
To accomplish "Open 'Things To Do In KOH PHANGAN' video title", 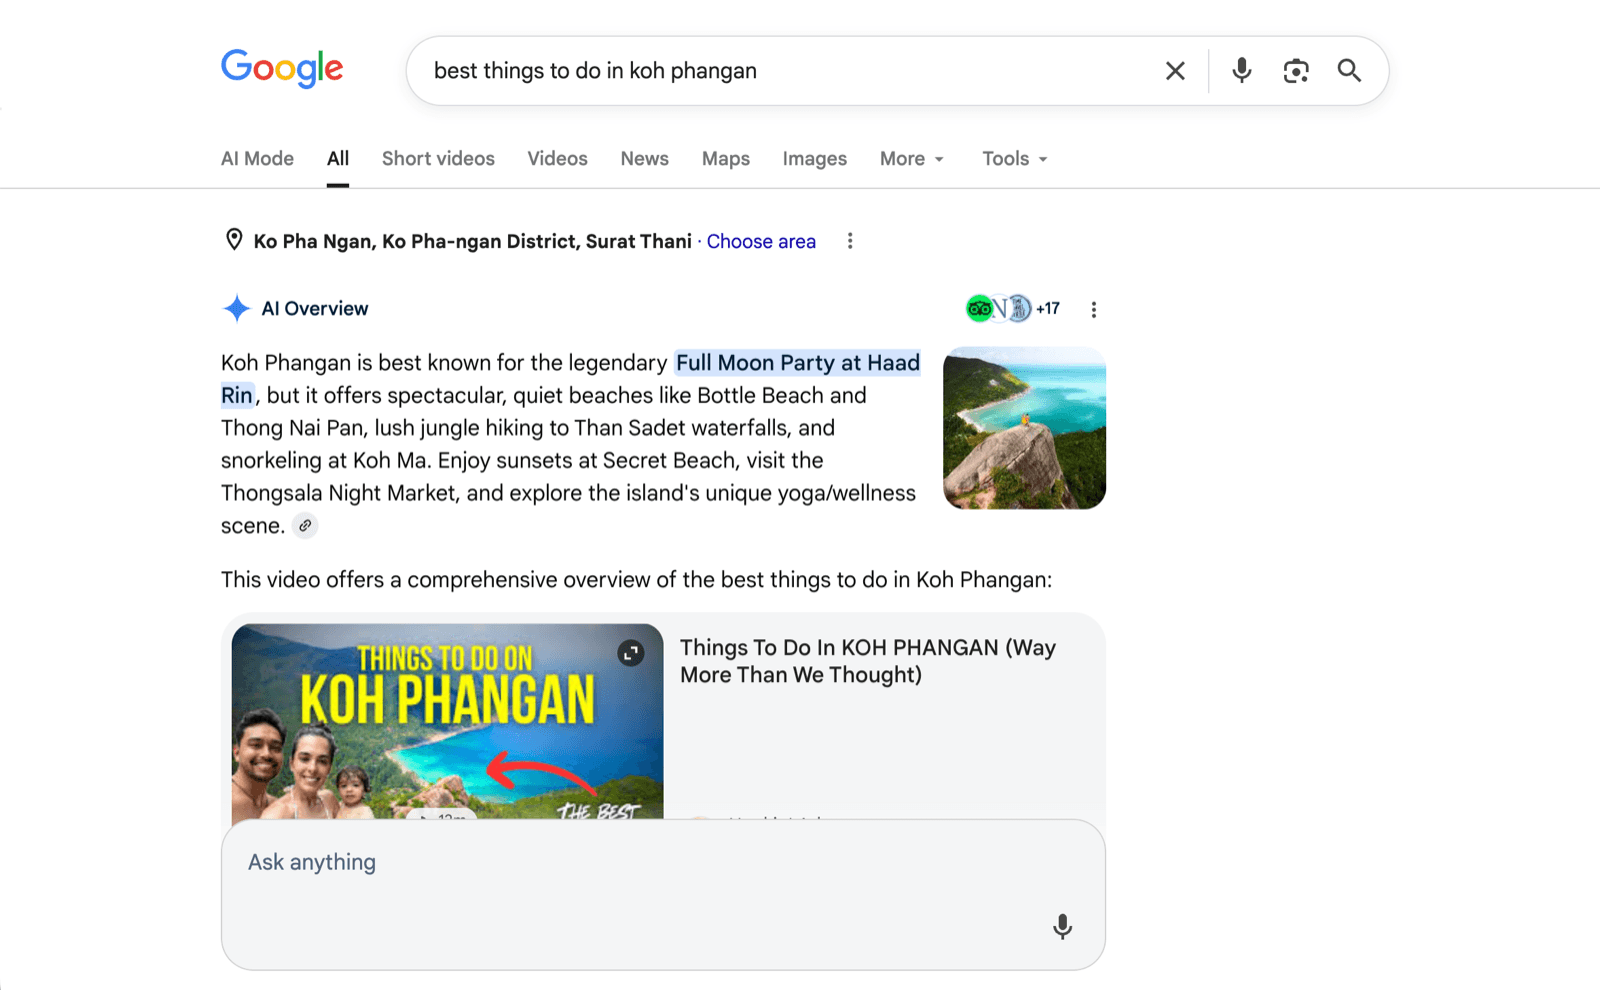I will click(x=868, y=661).
